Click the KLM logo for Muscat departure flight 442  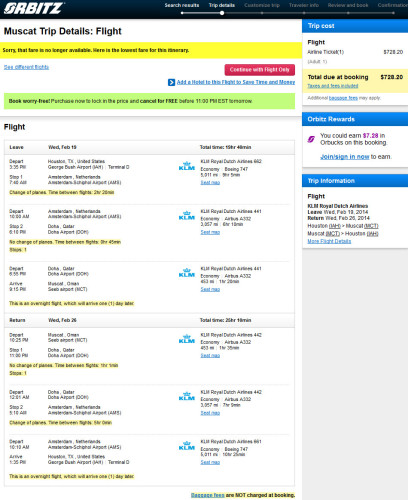187,339
